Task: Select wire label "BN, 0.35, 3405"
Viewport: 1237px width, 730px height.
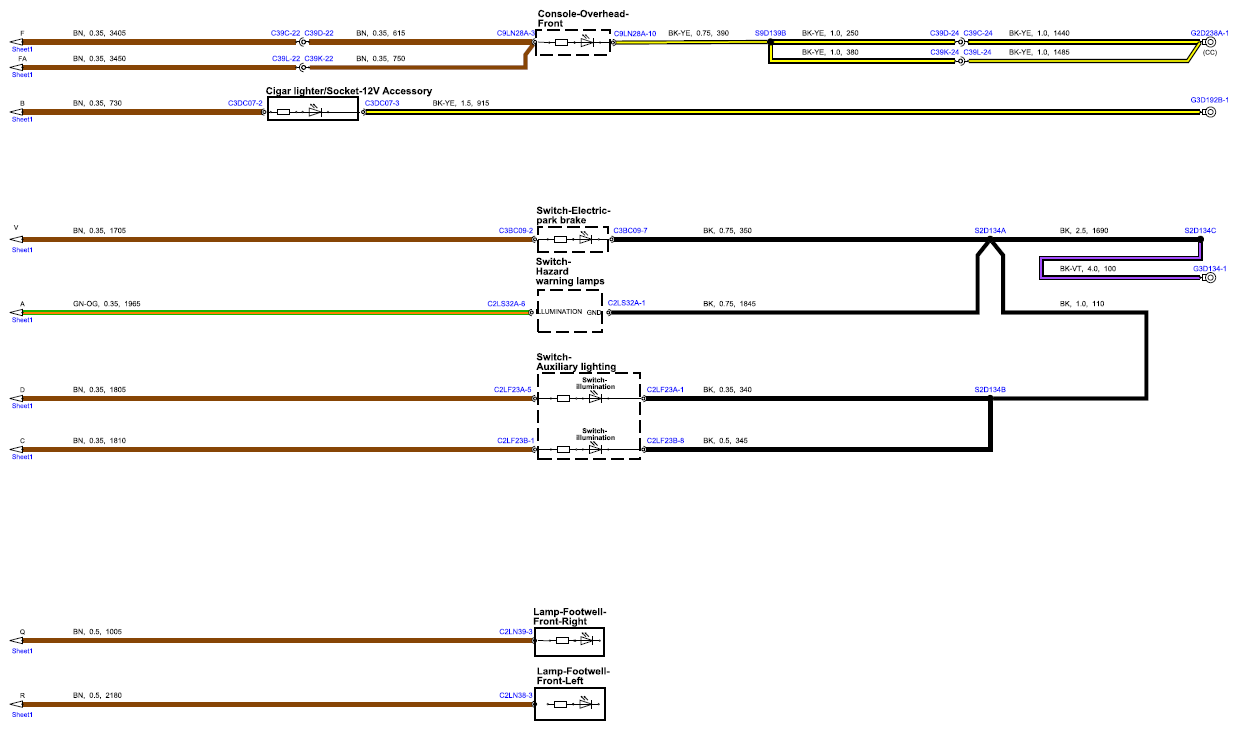Action: pyautogui.click(x=99, y=34)
